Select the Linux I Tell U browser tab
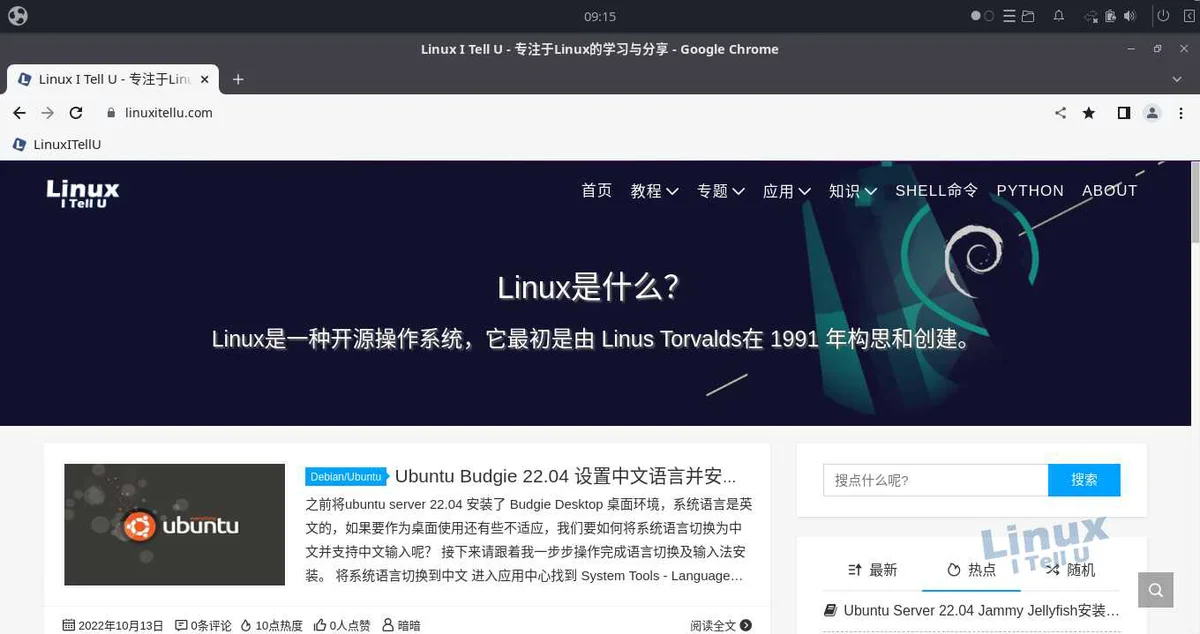Viewport: 1200px width, 634px height. [x=113, y=79]
